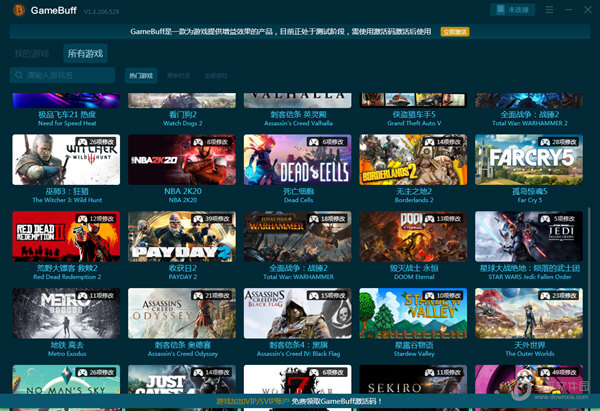
Task: Open the hamburger menu icon in title bar
Action: [x=549, y=10]
